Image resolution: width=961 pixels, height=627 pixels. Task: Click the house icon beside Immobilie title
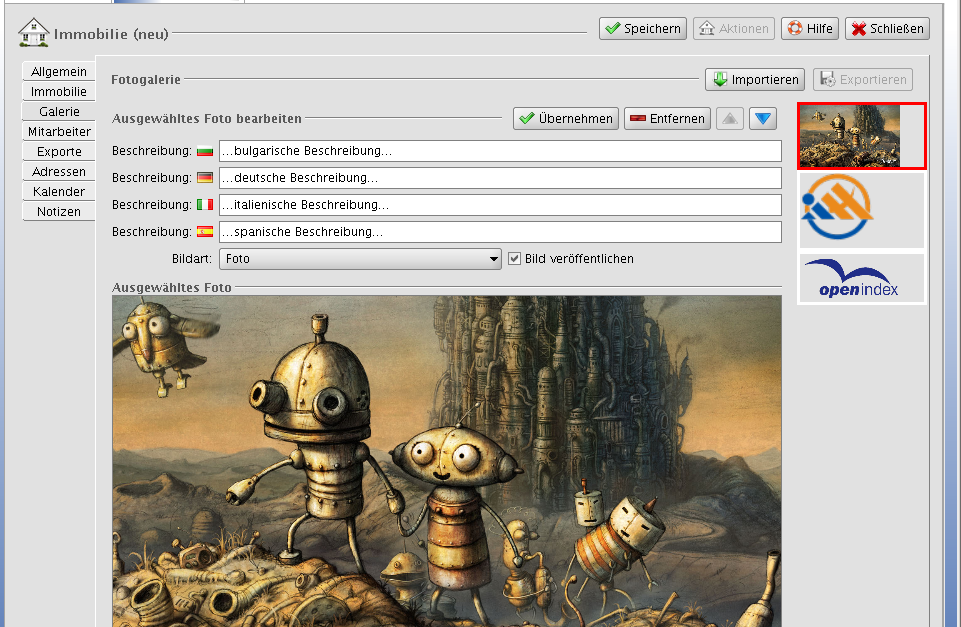tap(33, 32)
